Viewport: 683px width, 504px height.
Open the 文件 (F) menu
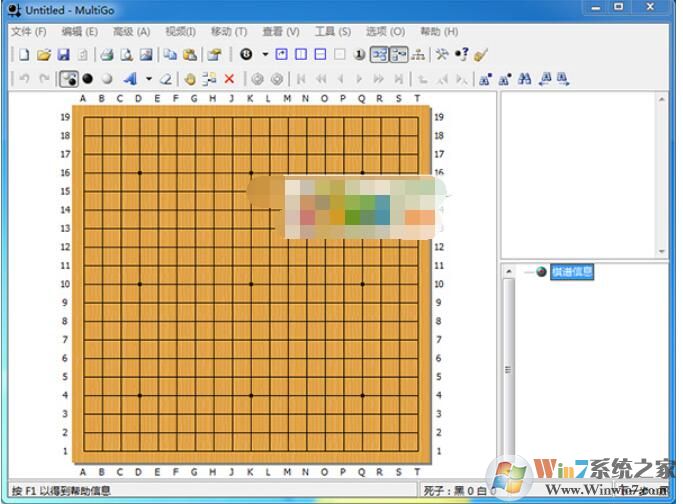point(29,32)
